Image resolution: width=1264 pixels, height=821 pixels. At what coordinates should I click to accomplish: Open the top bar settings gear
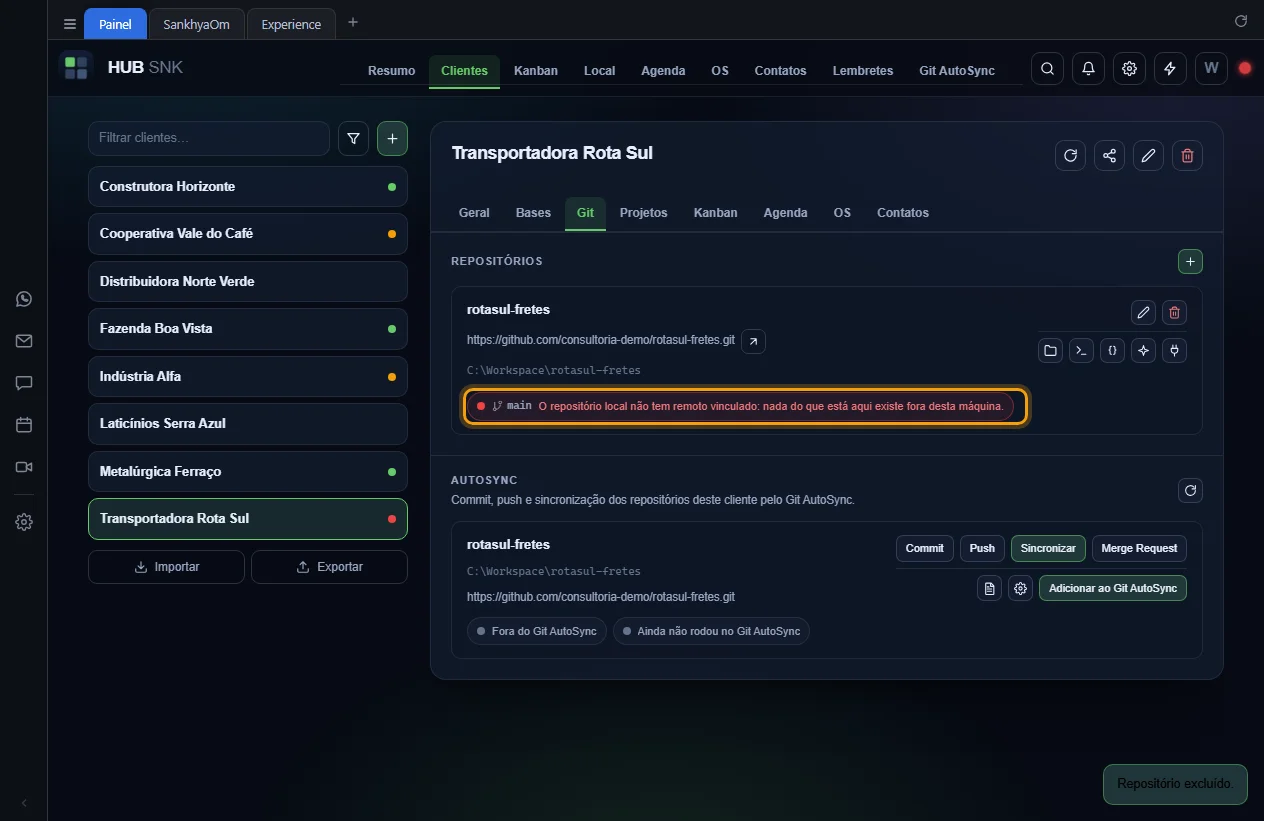click(x=1129, y=69)
